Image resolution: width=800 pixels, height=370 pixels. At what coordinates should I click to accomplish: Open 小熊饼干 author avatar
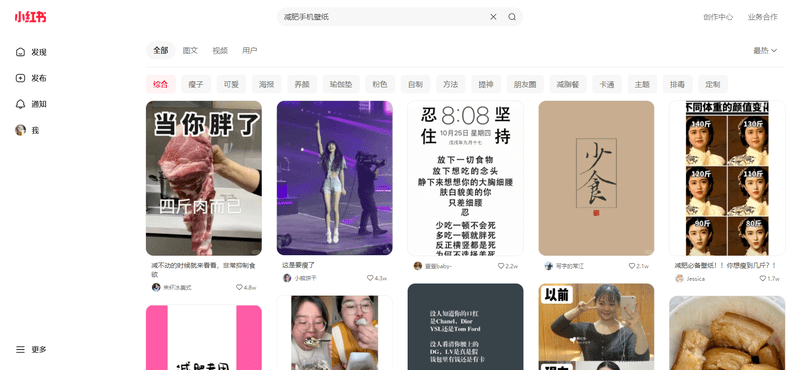(x=287, y=278)
